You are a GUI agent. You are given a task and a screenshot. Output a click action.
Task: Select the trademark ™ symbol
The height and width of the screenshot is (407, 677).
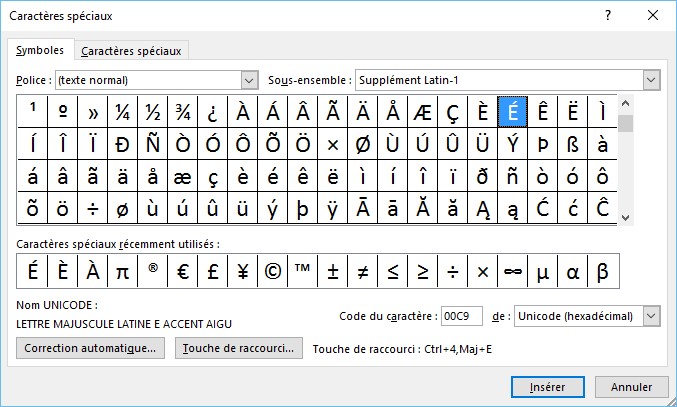click(x=303, y=271)
